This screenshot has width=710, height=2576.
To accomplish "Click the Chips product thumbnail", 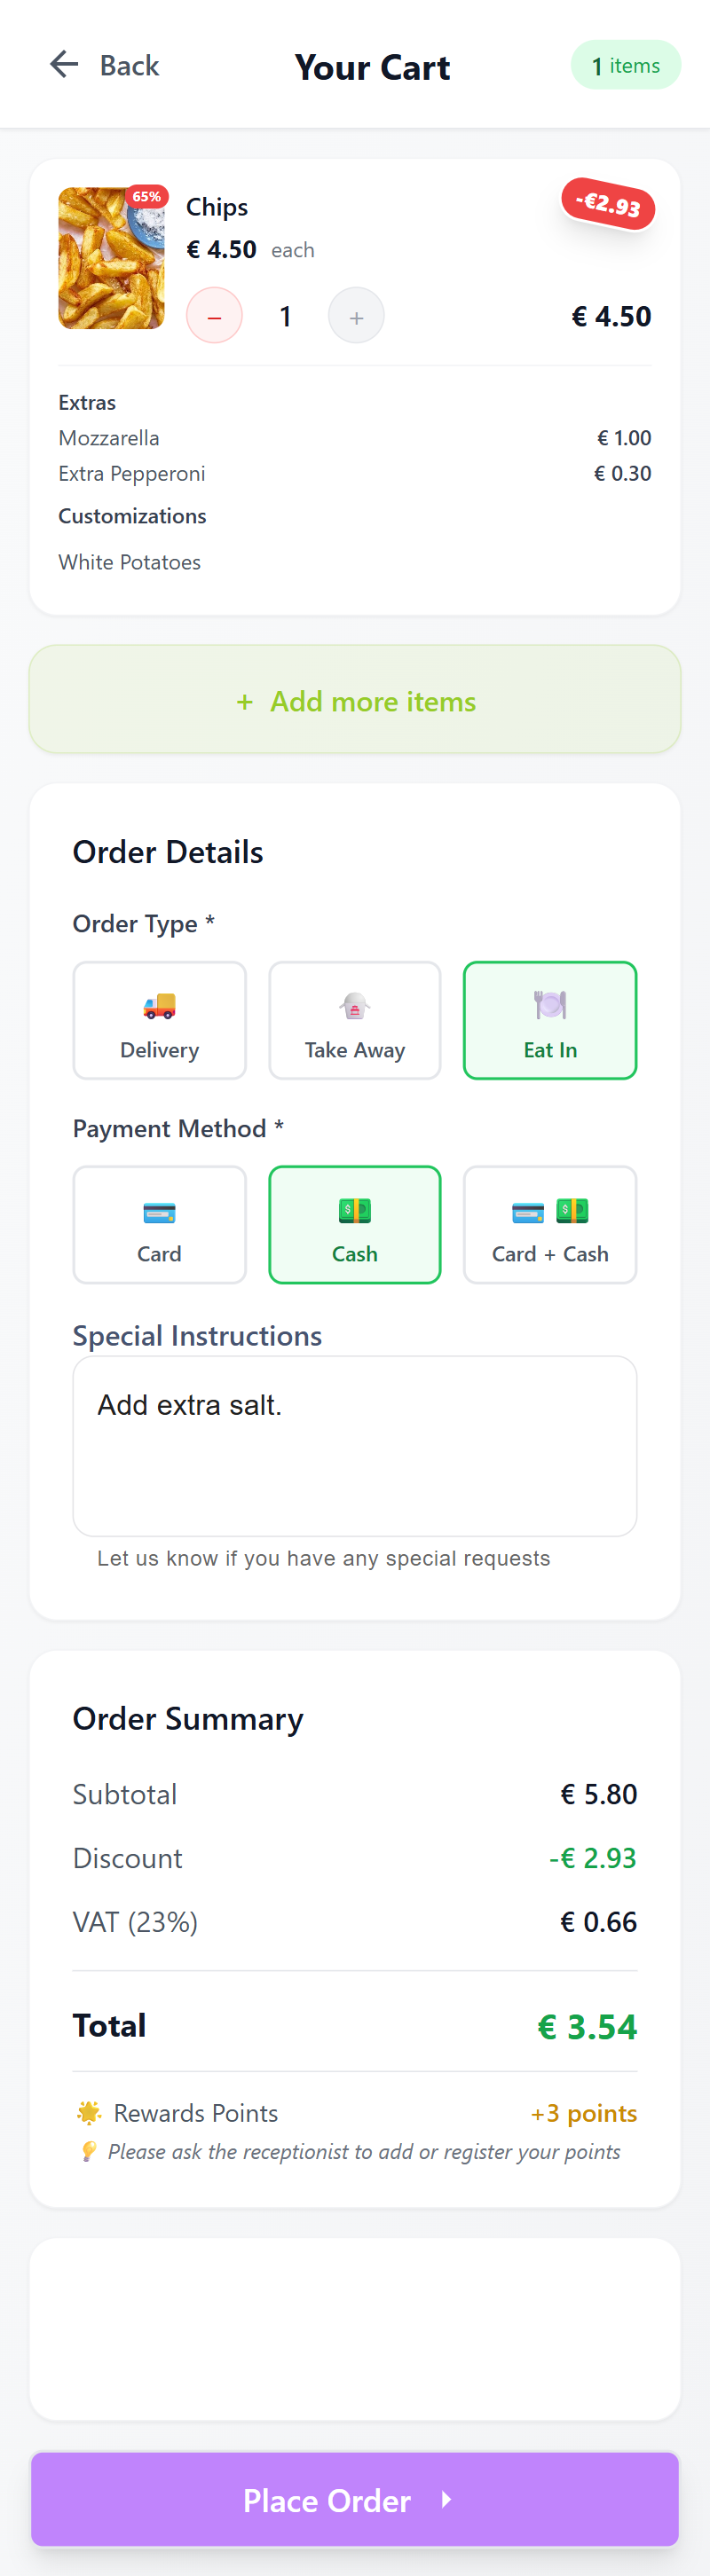I will click(111, 258).
